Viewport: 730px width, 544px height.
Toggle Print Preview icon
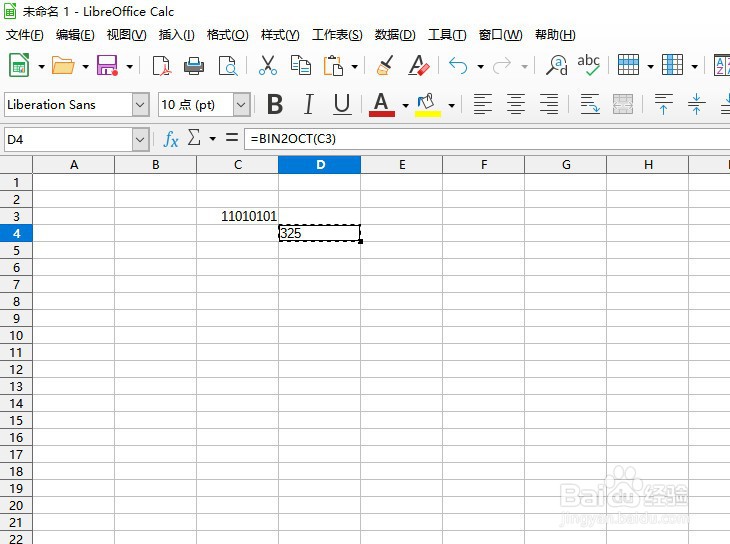(x=228, y=66)
